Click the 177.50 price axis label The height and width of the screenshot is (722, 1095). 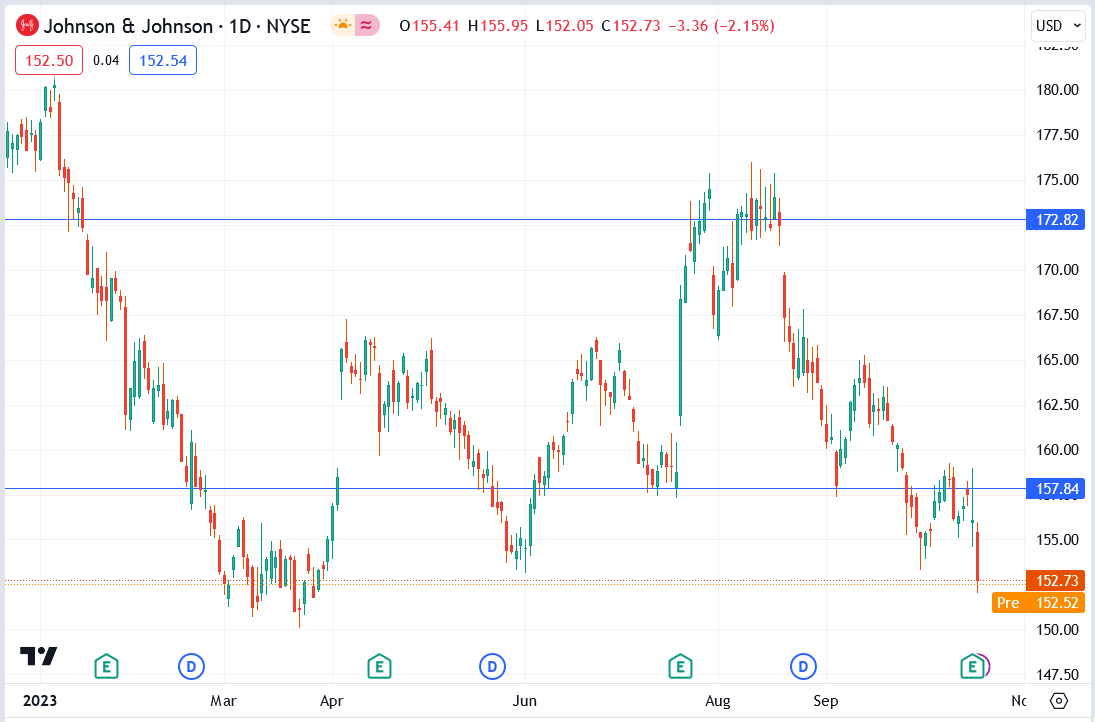pyautogui.click(x=1057, y=135)
